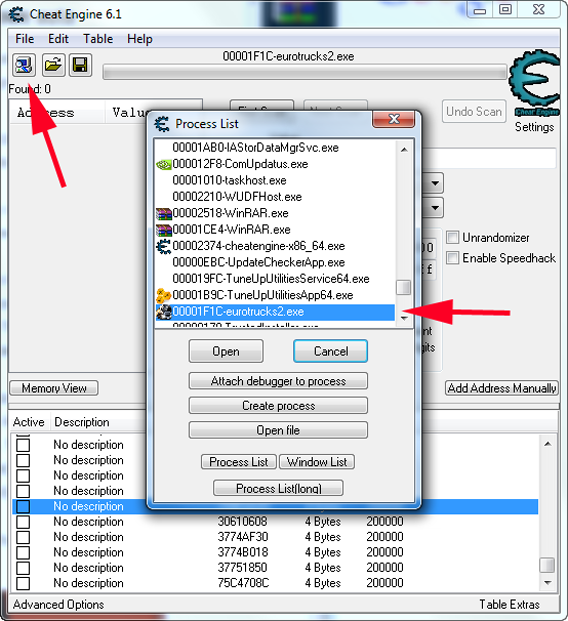Tick Active checkbox for address 3774B018

[x=23, y=552]
